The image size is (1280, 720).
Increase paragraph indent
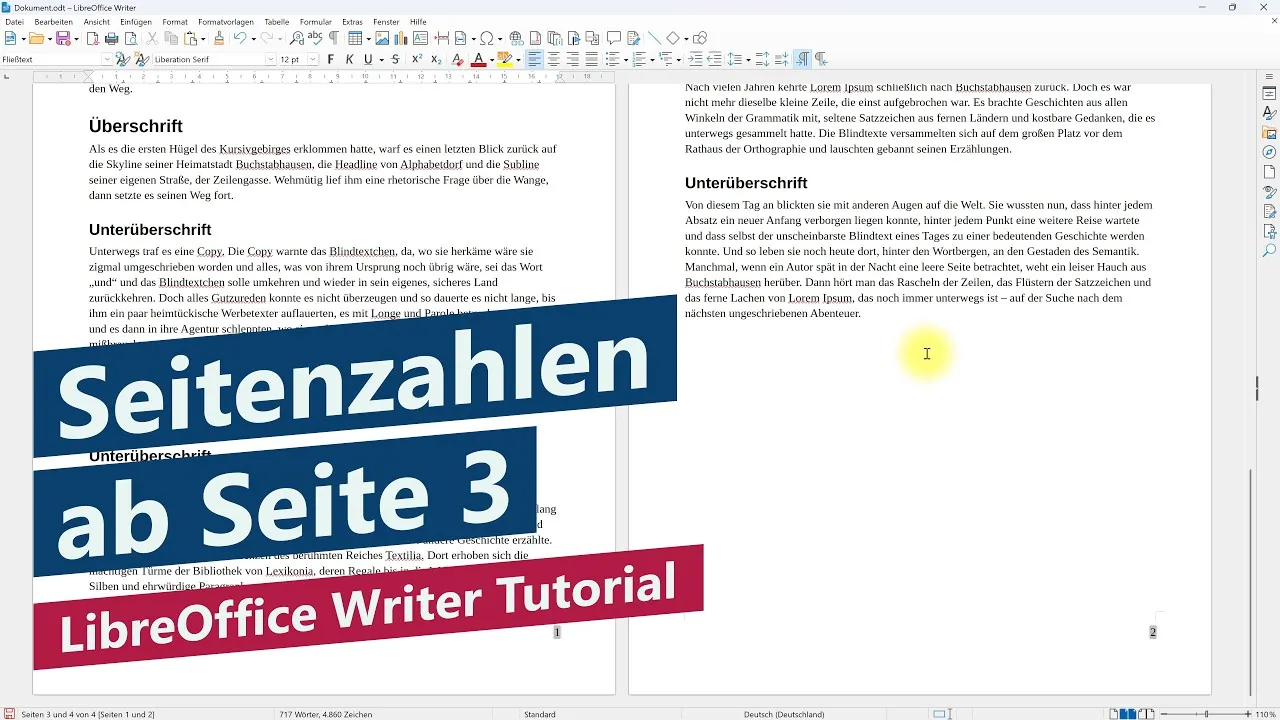(695, 59)
